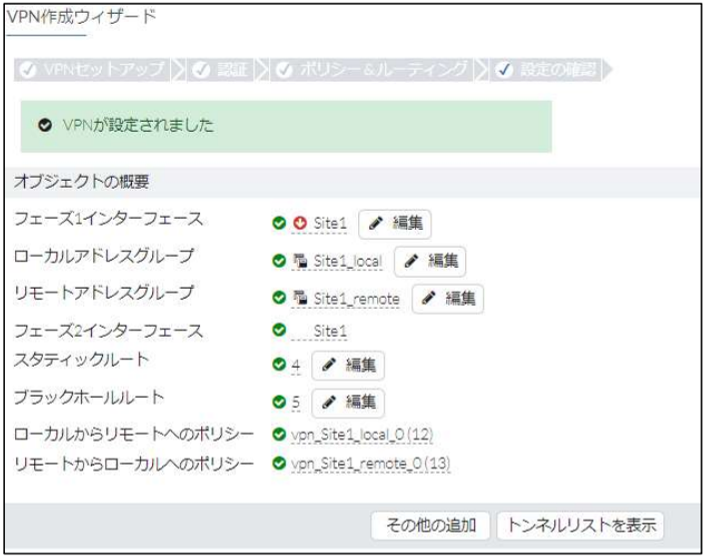705x558 pixels.
Task: Click the ローカルからリモートへのポリシー label
Action: (x=134, y=434)
